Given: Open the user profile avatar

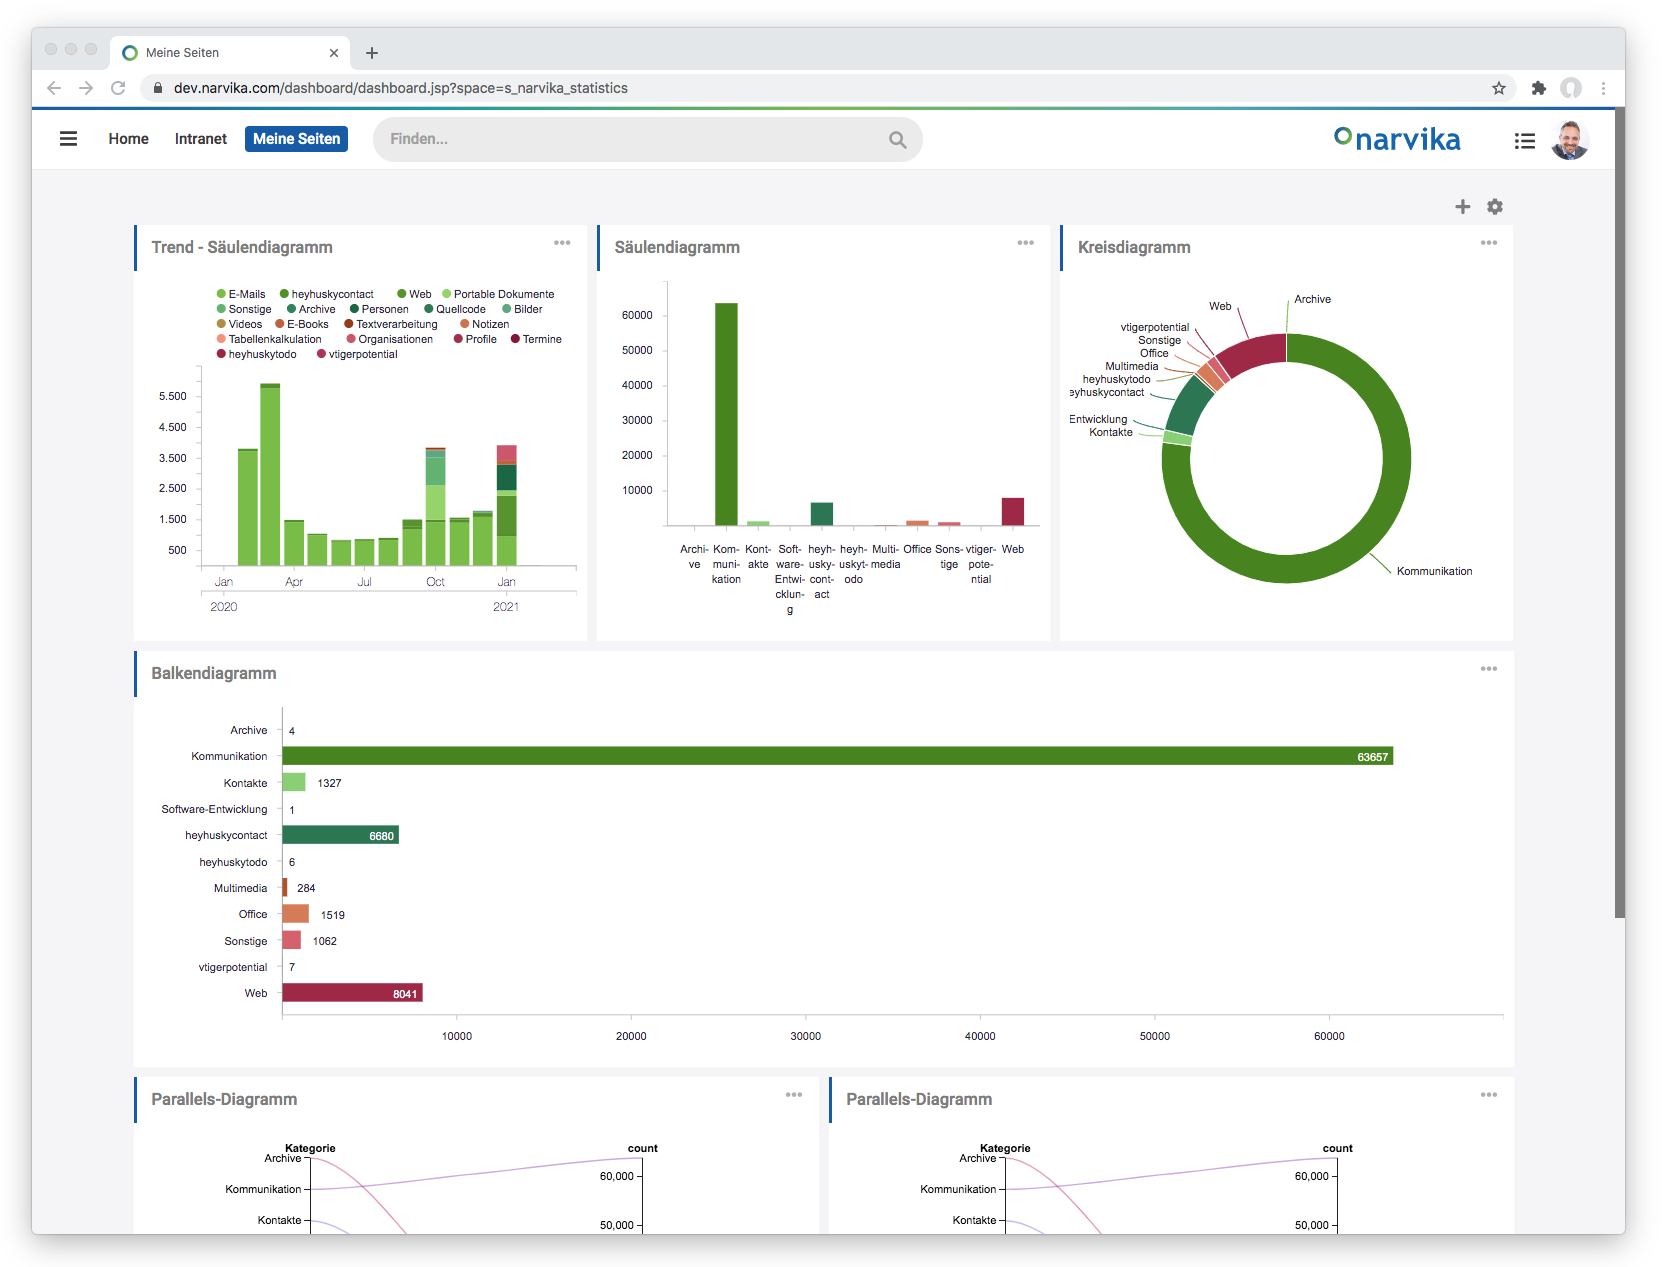Looking at the screenshot, I should pos(1570,140).
